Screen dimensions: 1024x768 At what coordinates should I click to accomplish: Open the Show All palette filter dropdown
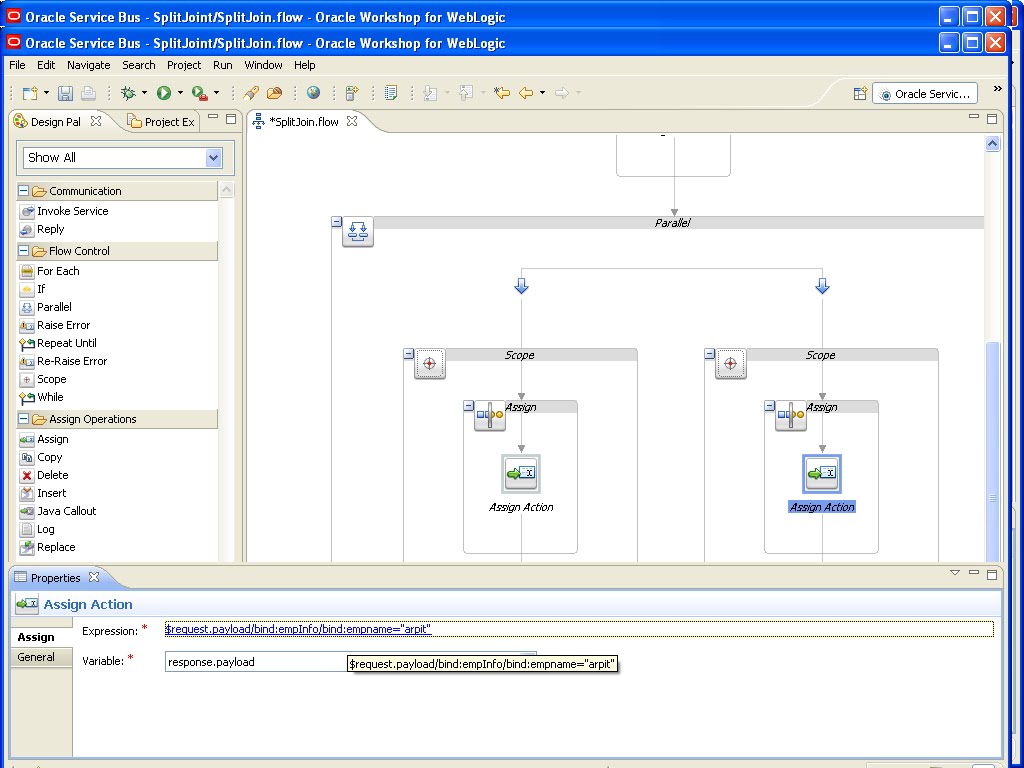(x=214, y=157)
